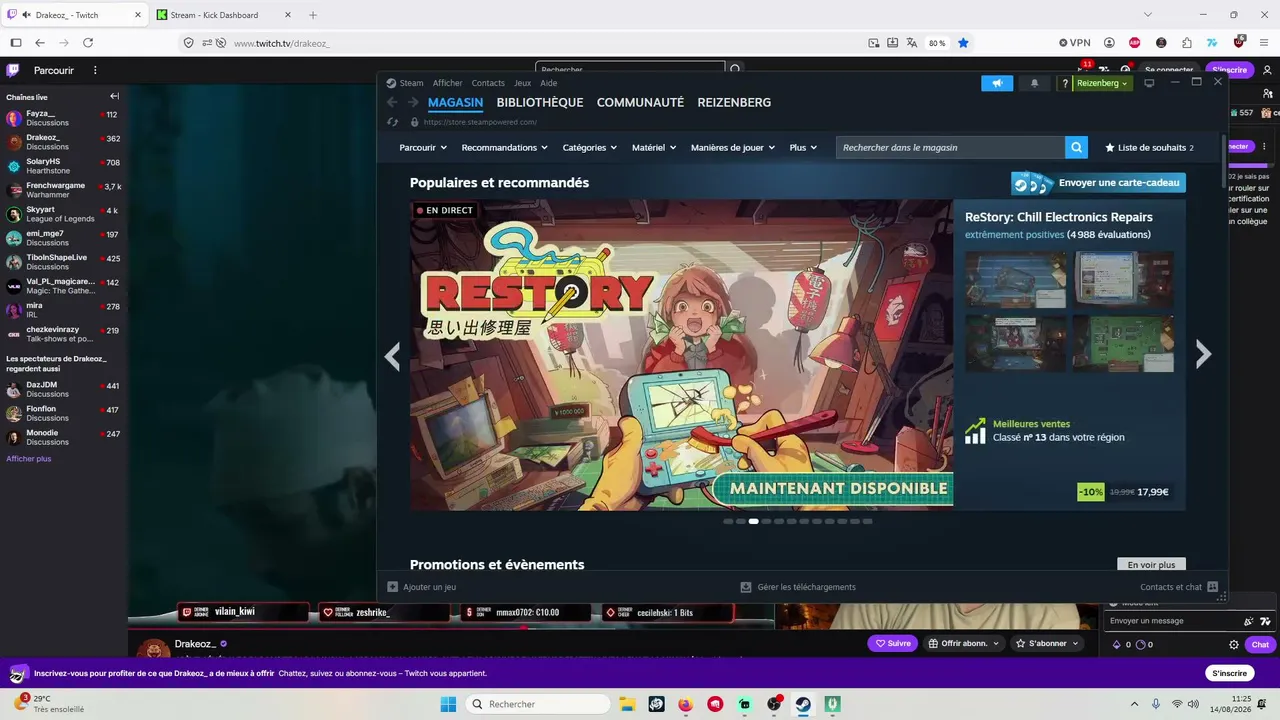The width and height of the screenshot is (1280, 720).
Task: Click Ajouter un jeu in Steam
Action: 422,587
